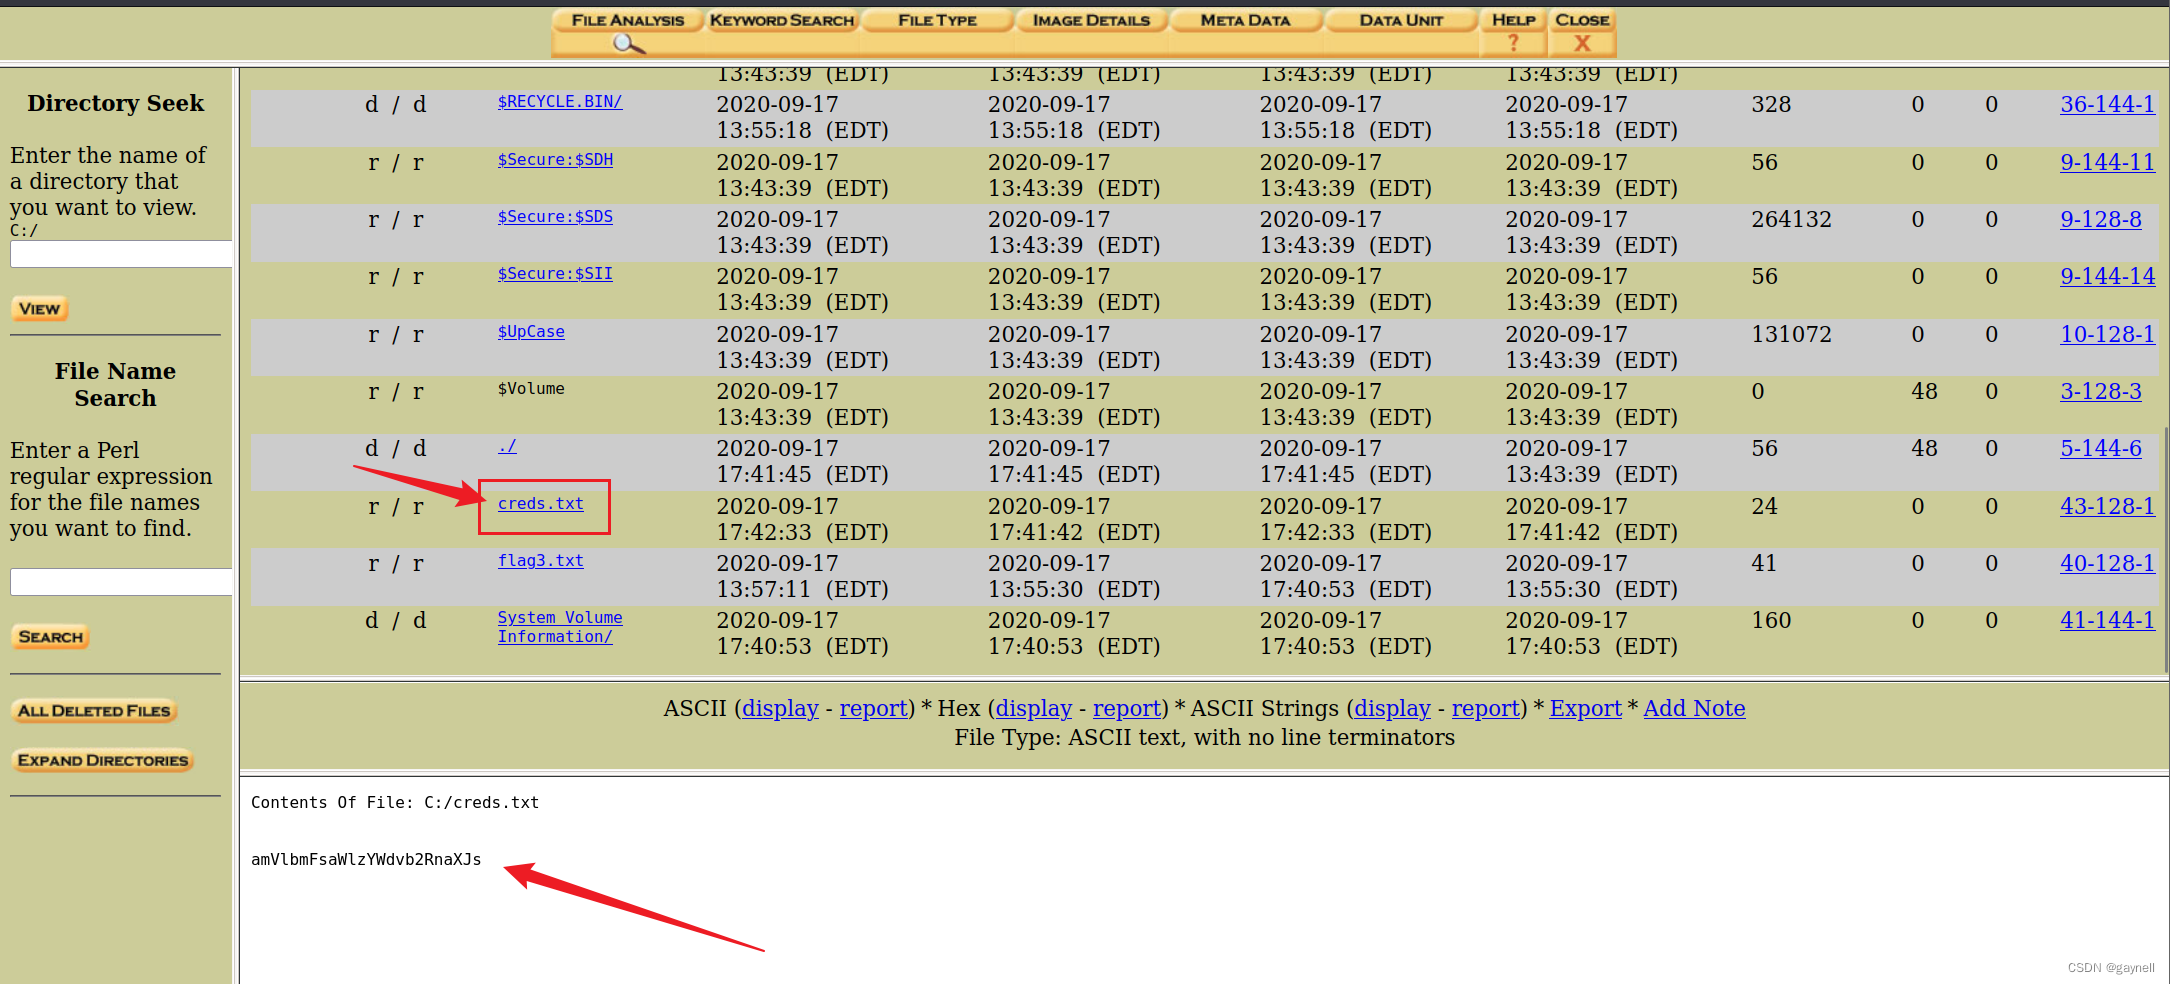Open the $Secure:$SDS file
2170x984 pixels.
point(555,217)
